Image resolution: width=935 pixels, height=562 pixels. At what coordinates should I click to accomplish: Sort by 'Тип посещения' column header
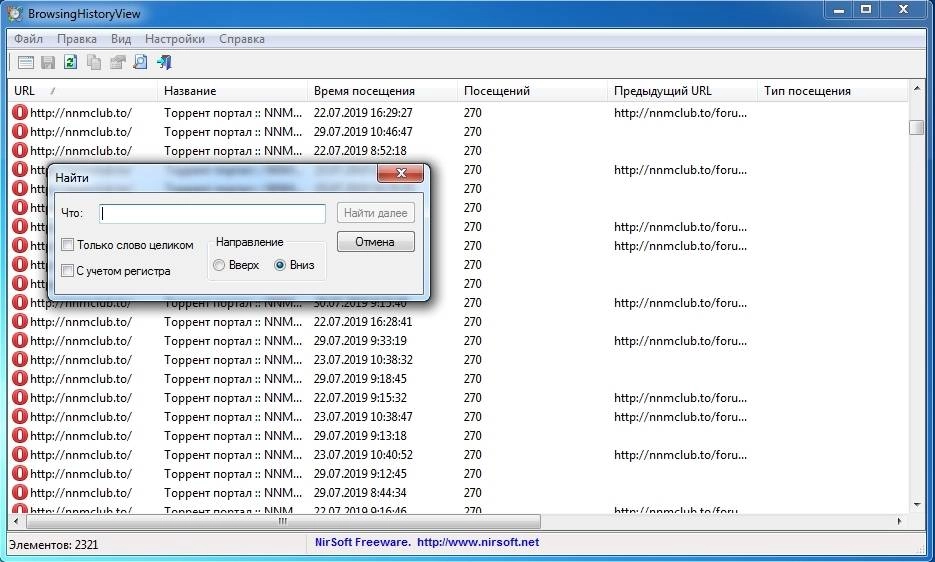(832, 91)
